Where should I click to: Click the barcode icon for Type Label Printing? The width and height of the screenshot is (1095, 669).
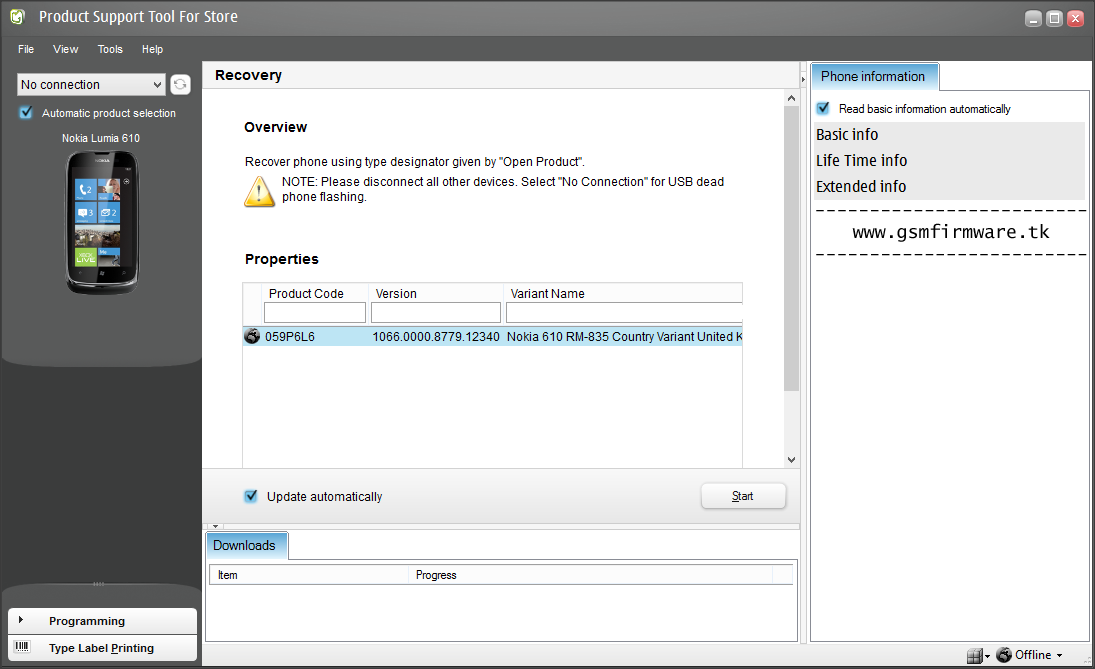pos(22,647)
